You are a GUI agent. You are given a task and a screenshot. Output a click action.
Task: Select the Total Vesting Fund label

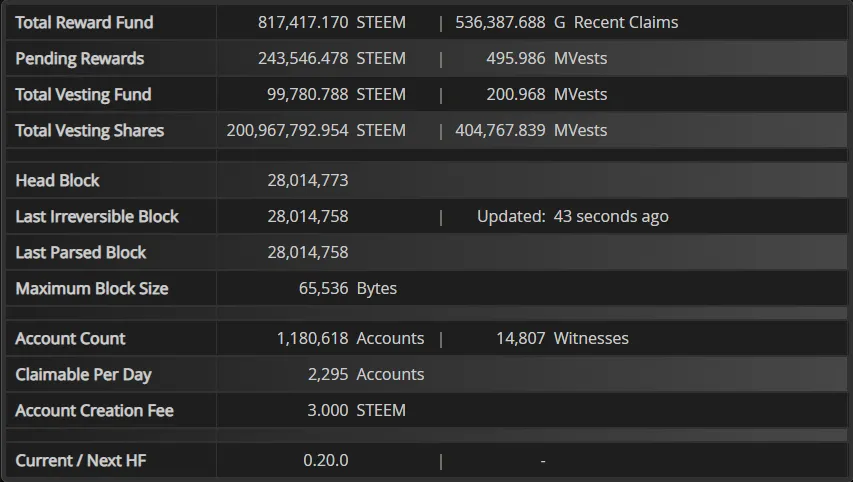pyautogui.click(x=83, y=94)
